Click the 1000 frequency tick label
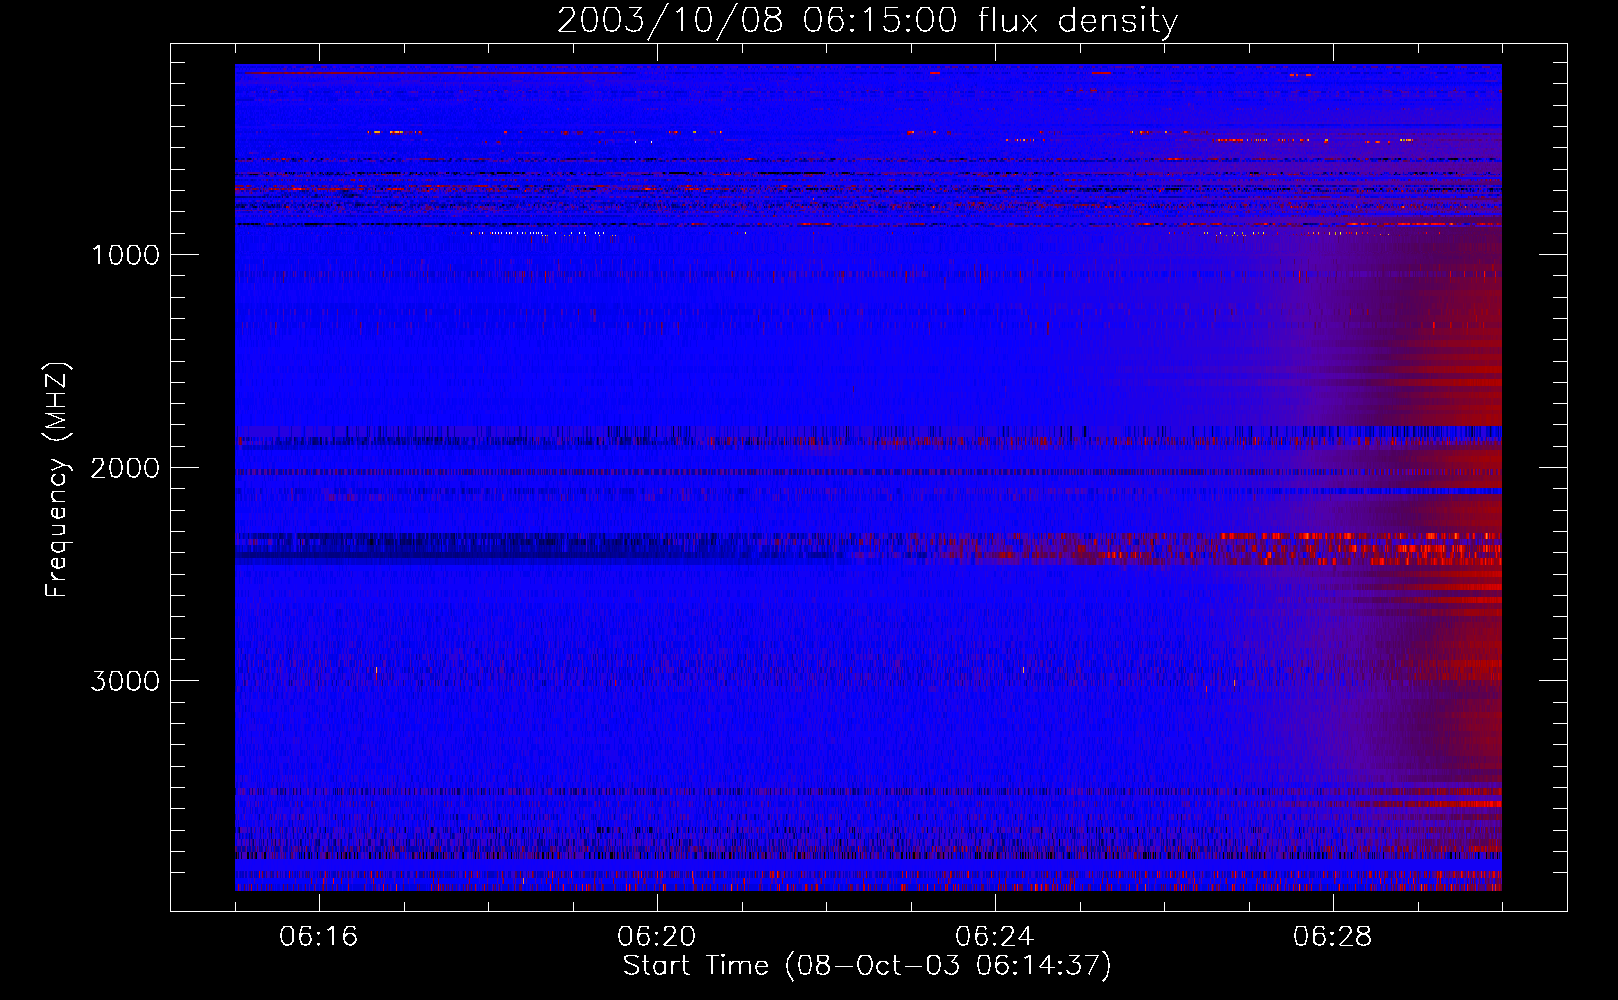The image size is (1618, 1000). [126, 255]
